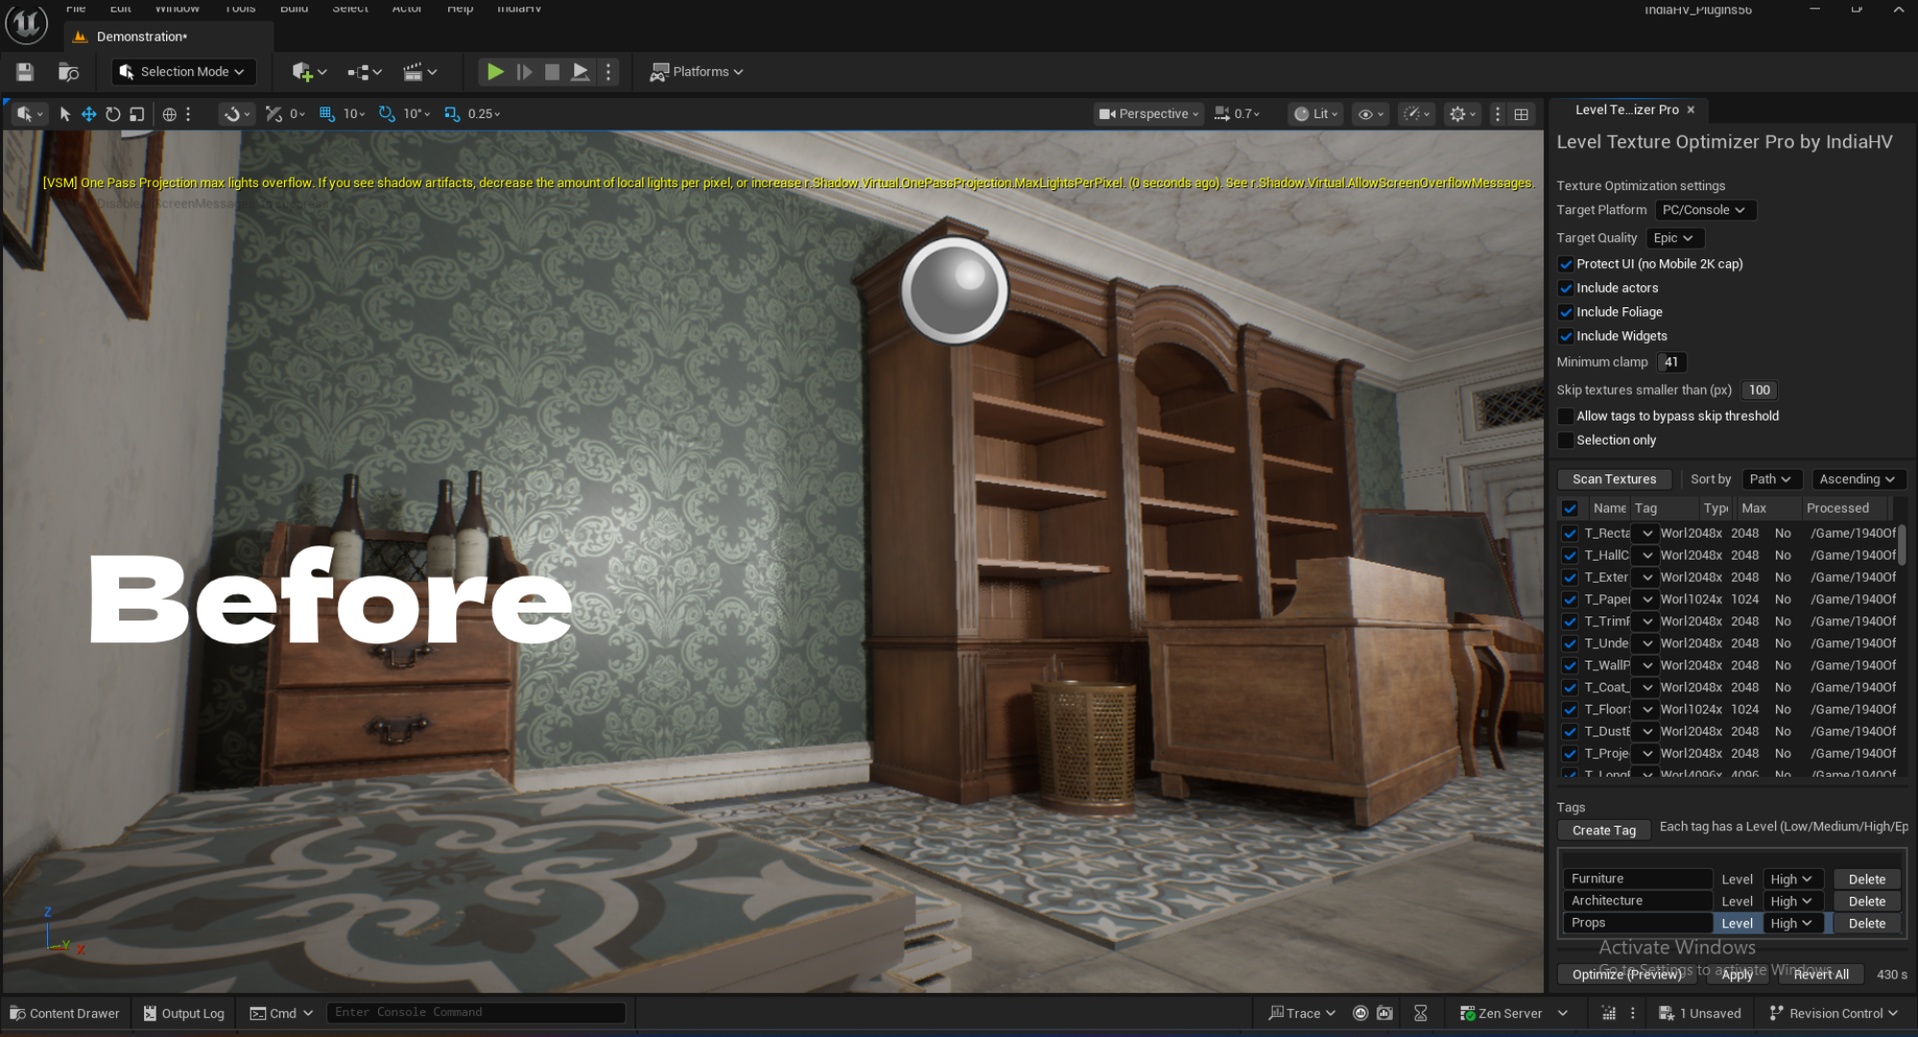Open the Blueprints toolbar icon menu

(365, 72)
